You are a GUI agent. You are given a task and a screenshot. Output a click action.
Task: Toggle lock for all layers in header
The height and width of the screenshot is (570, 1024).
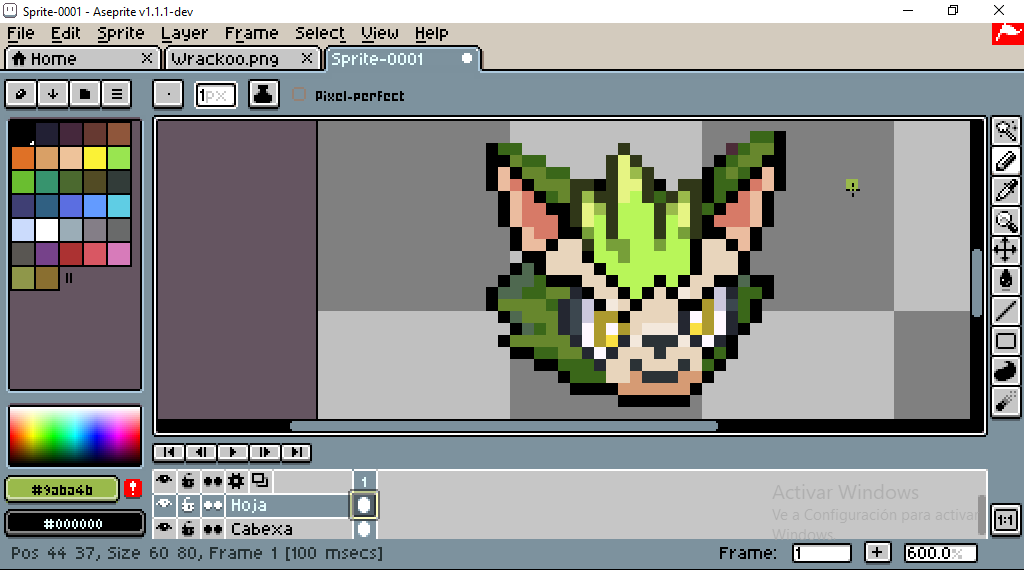[x=188, y=481]
